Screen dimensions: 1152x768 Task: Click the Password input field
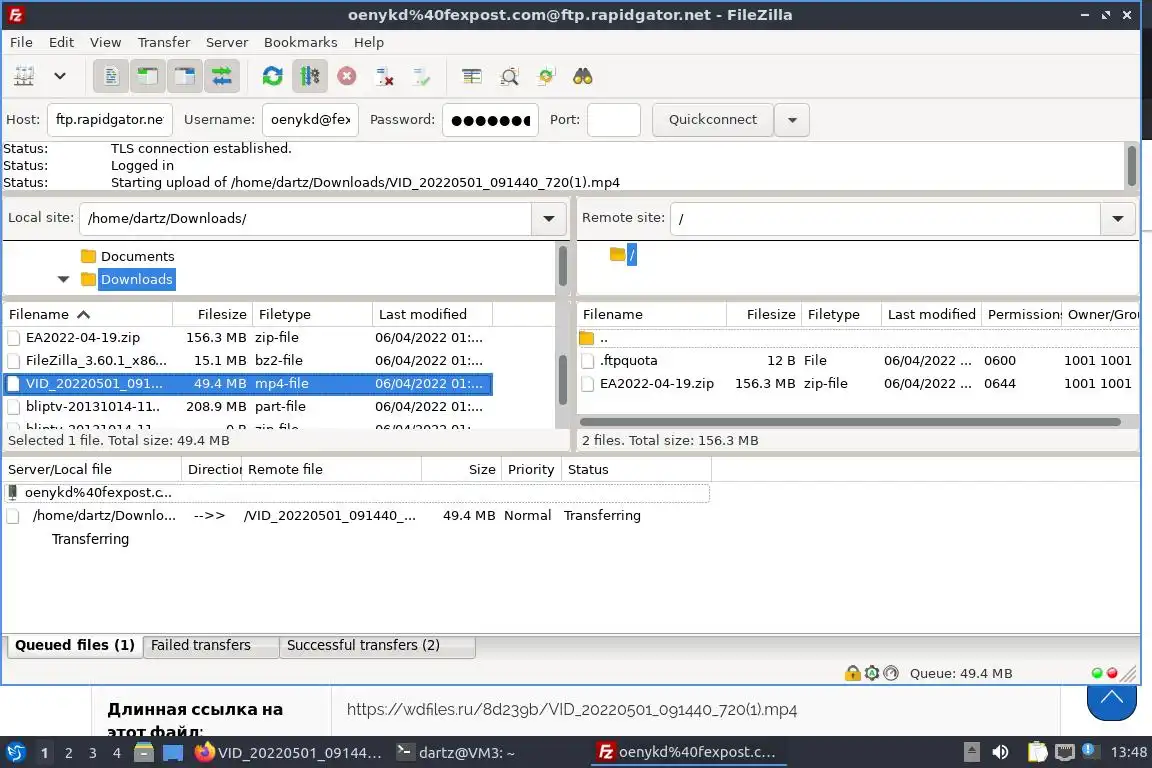490,120
